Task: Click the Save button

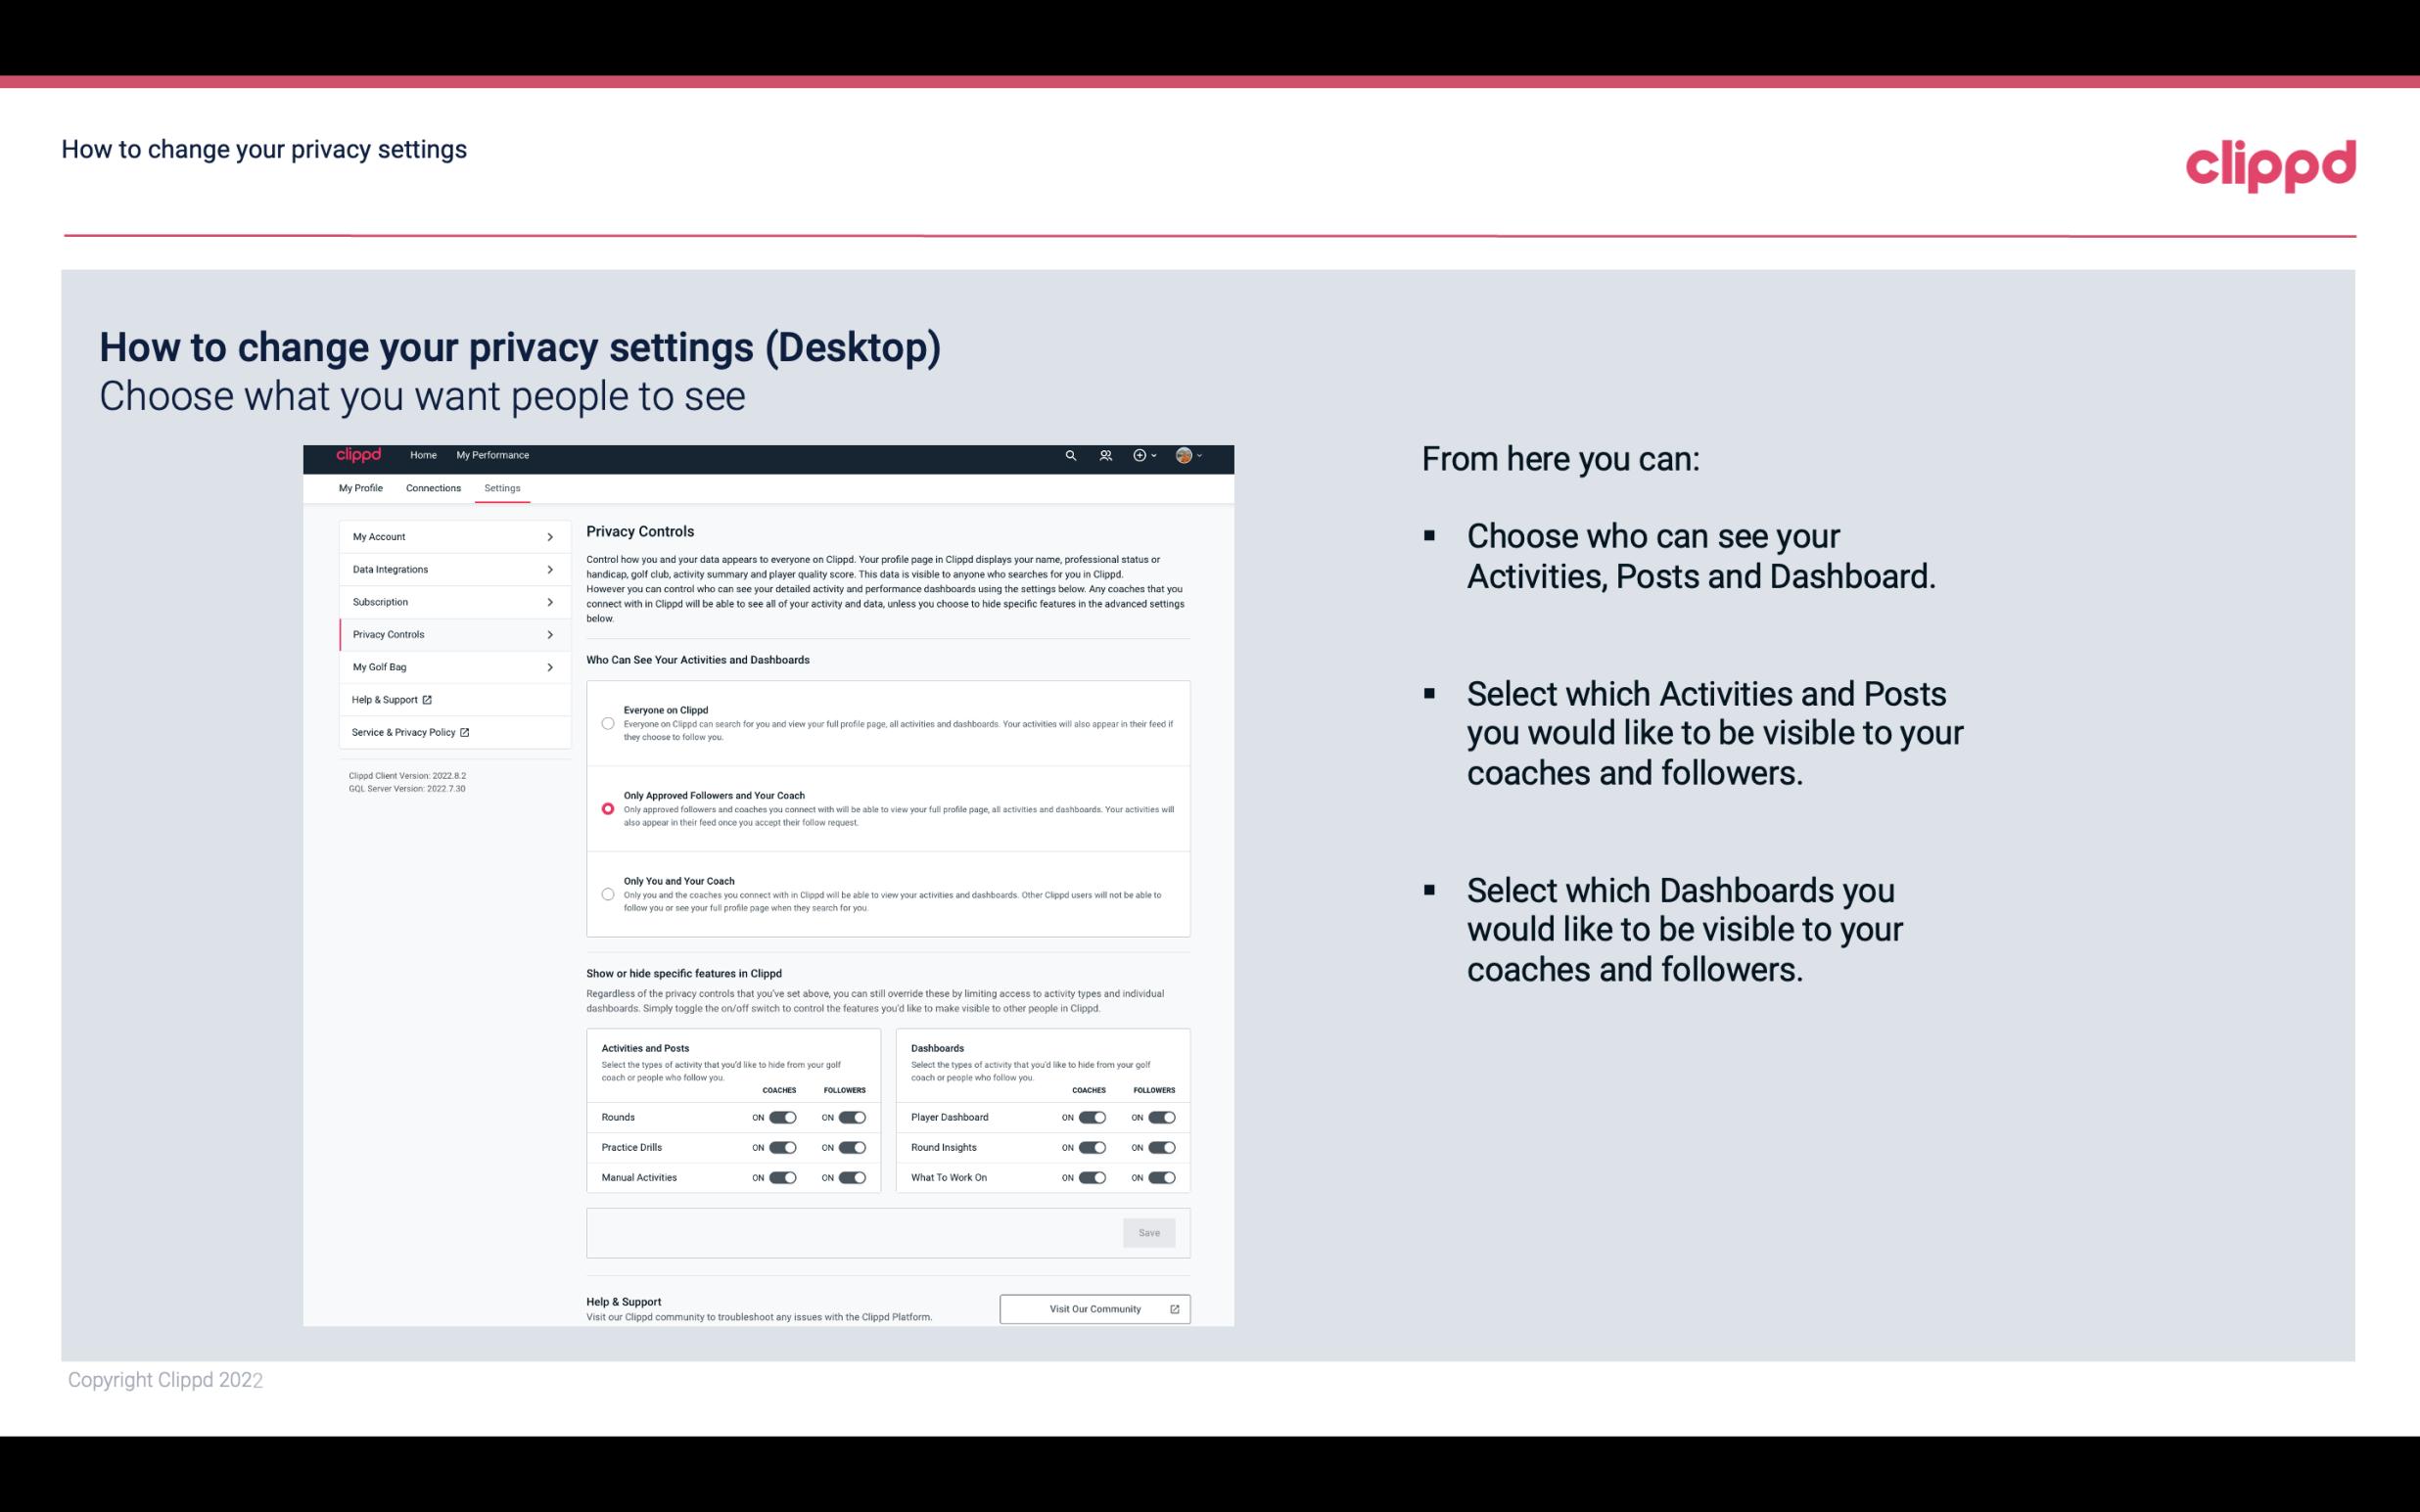Action: pos(1148,1231)
